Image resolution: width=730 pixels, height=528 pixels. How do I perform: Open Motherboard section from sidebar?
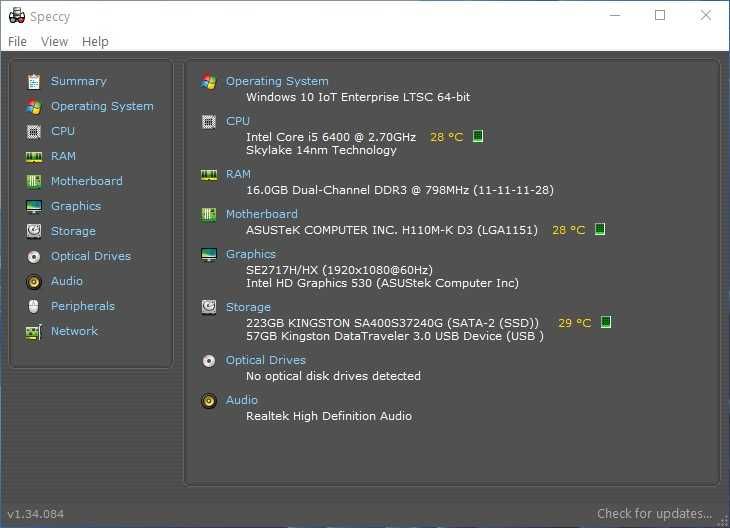click(x=87, y=181)
